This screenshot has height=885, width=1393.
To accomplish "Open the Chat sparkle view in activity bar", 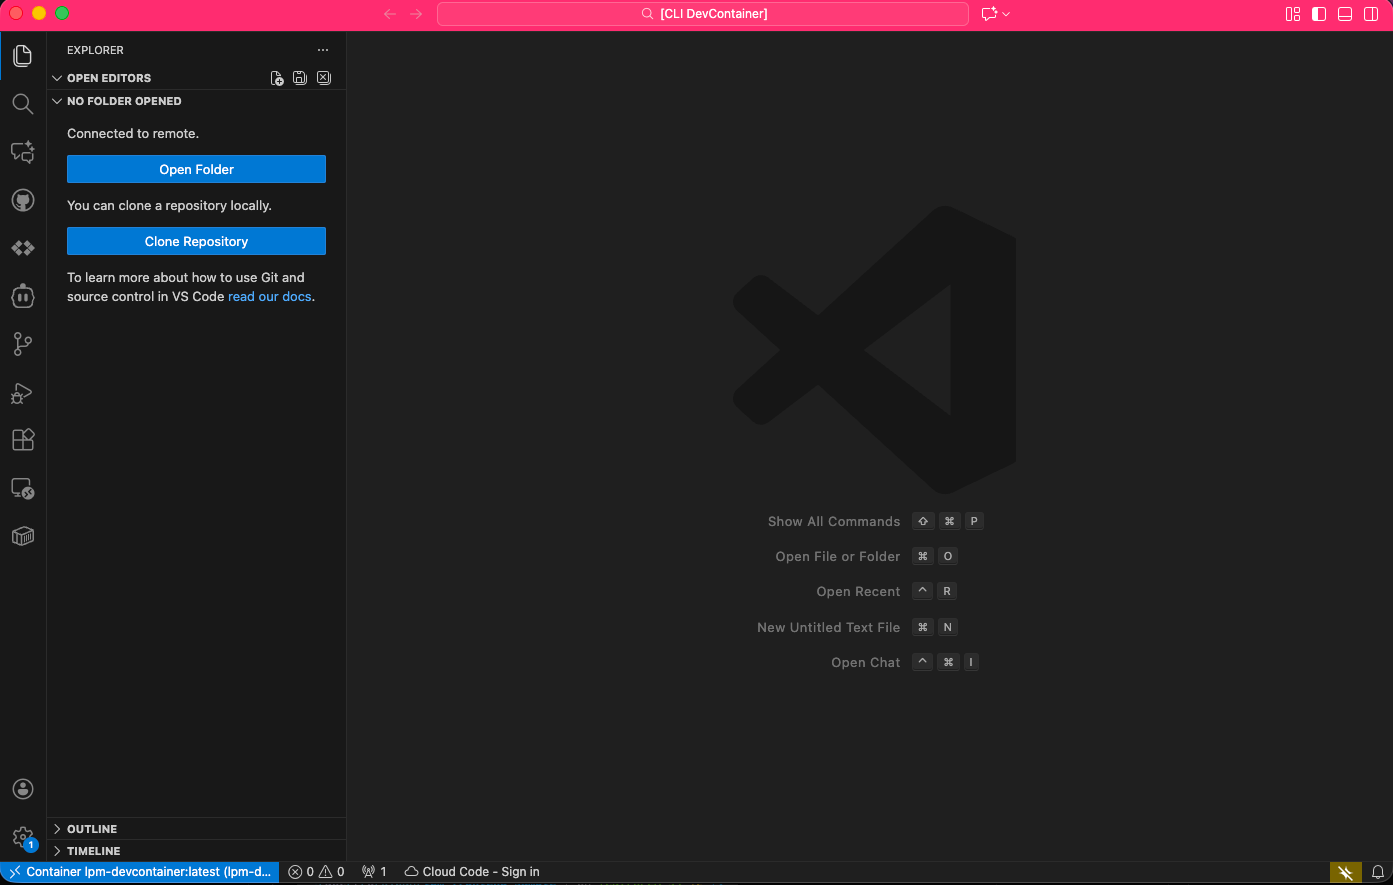I will (x=23, y=152).
